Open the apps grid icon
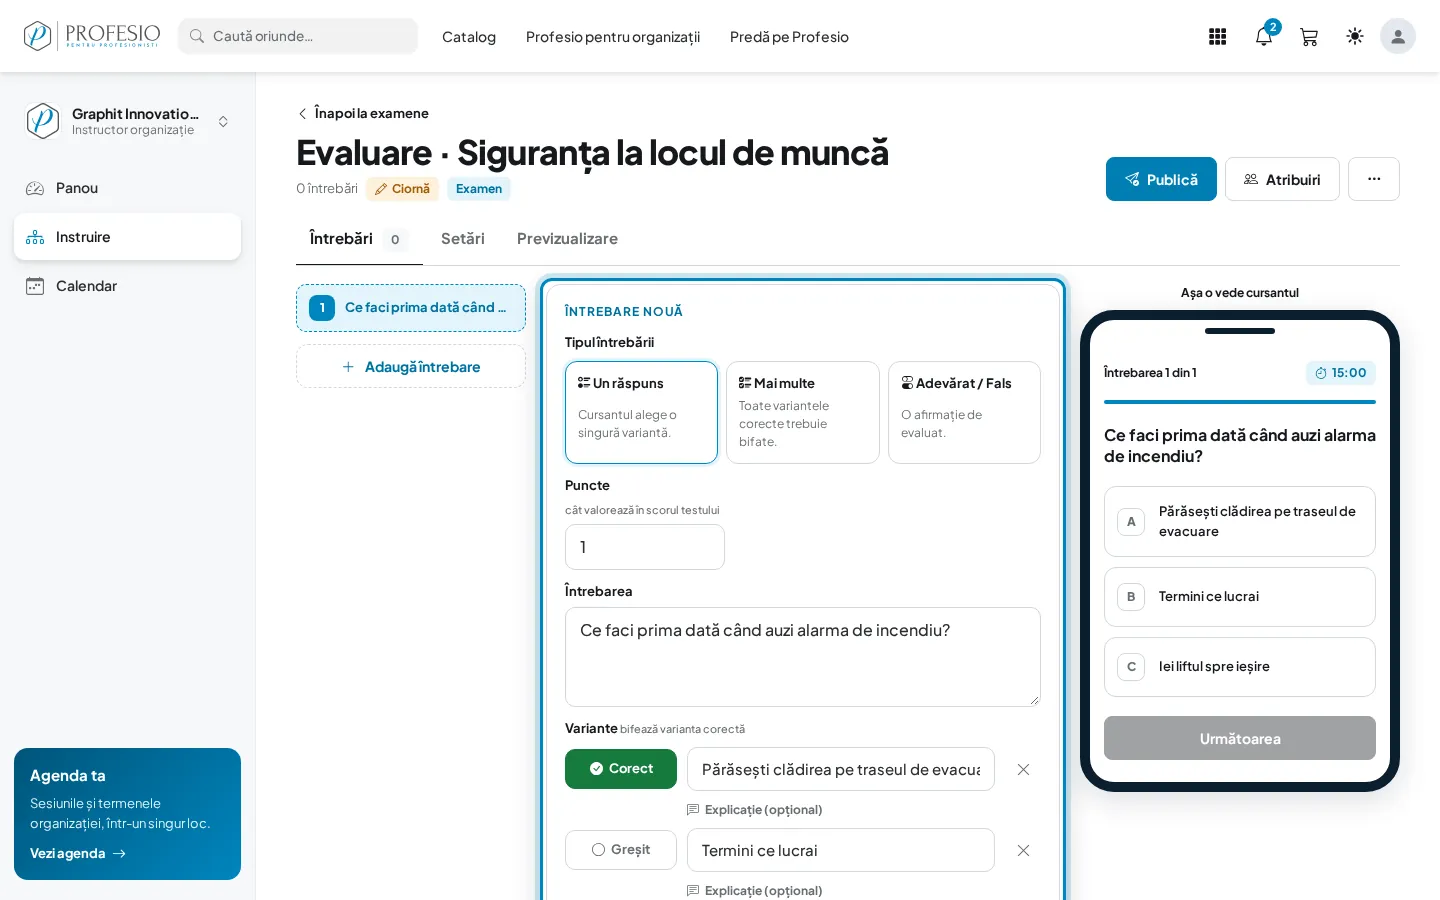The height and width of the screenshot is (900, 1440). tap(1217, 37)
